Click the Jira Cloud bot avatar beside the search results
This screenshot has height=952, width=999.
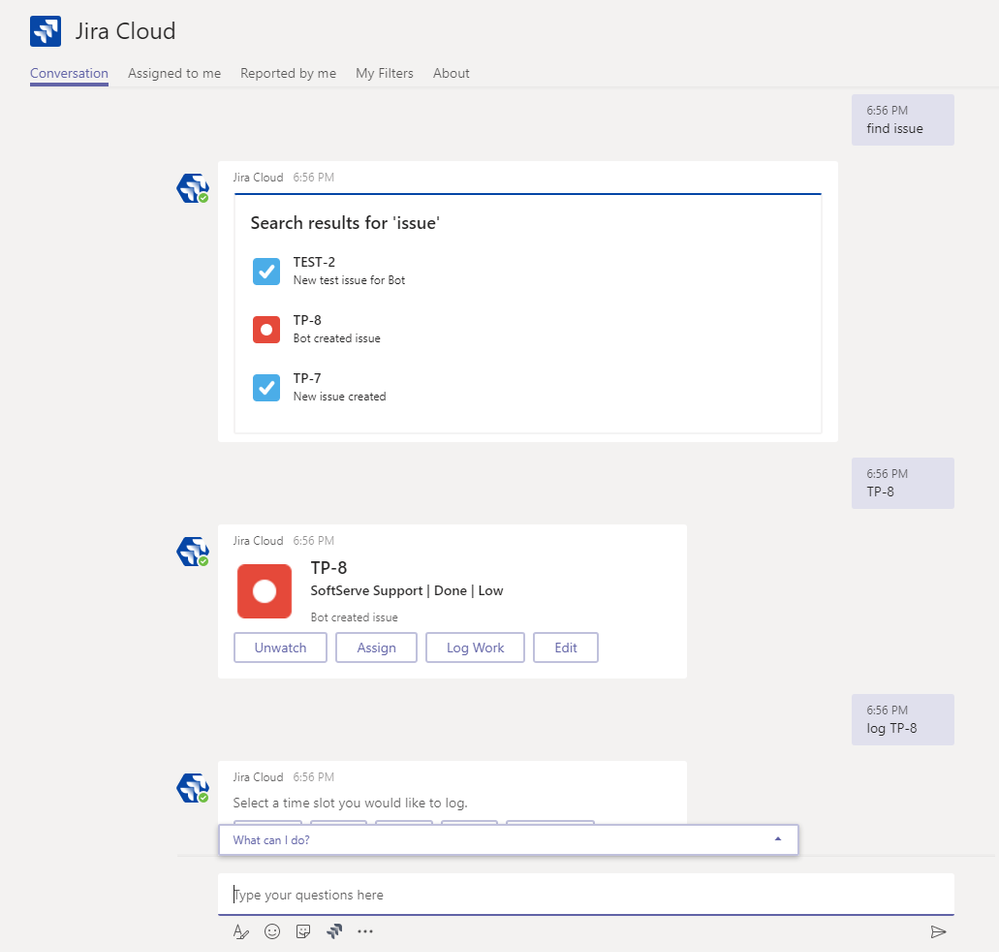(x=192, y=188)
